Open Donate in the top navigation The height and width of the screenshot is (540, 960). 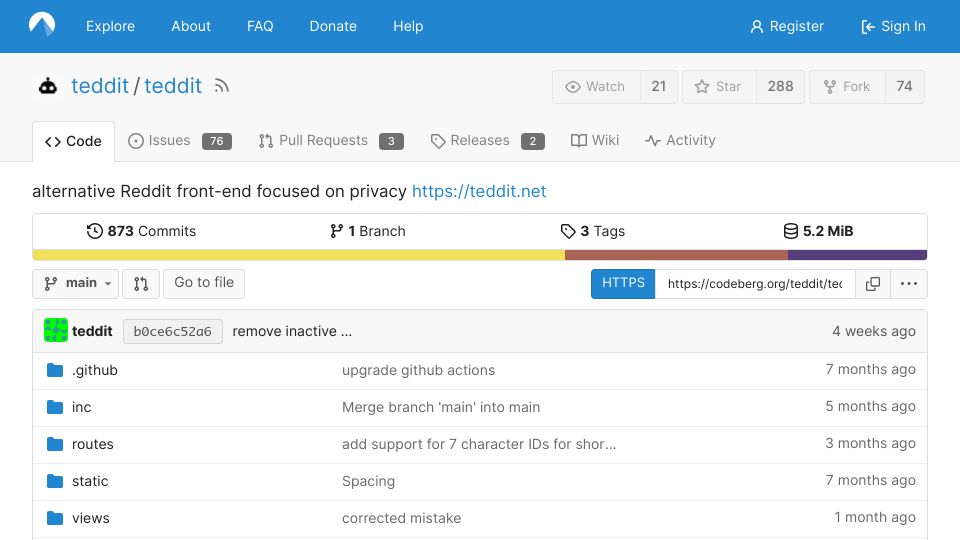click(333, 26)
